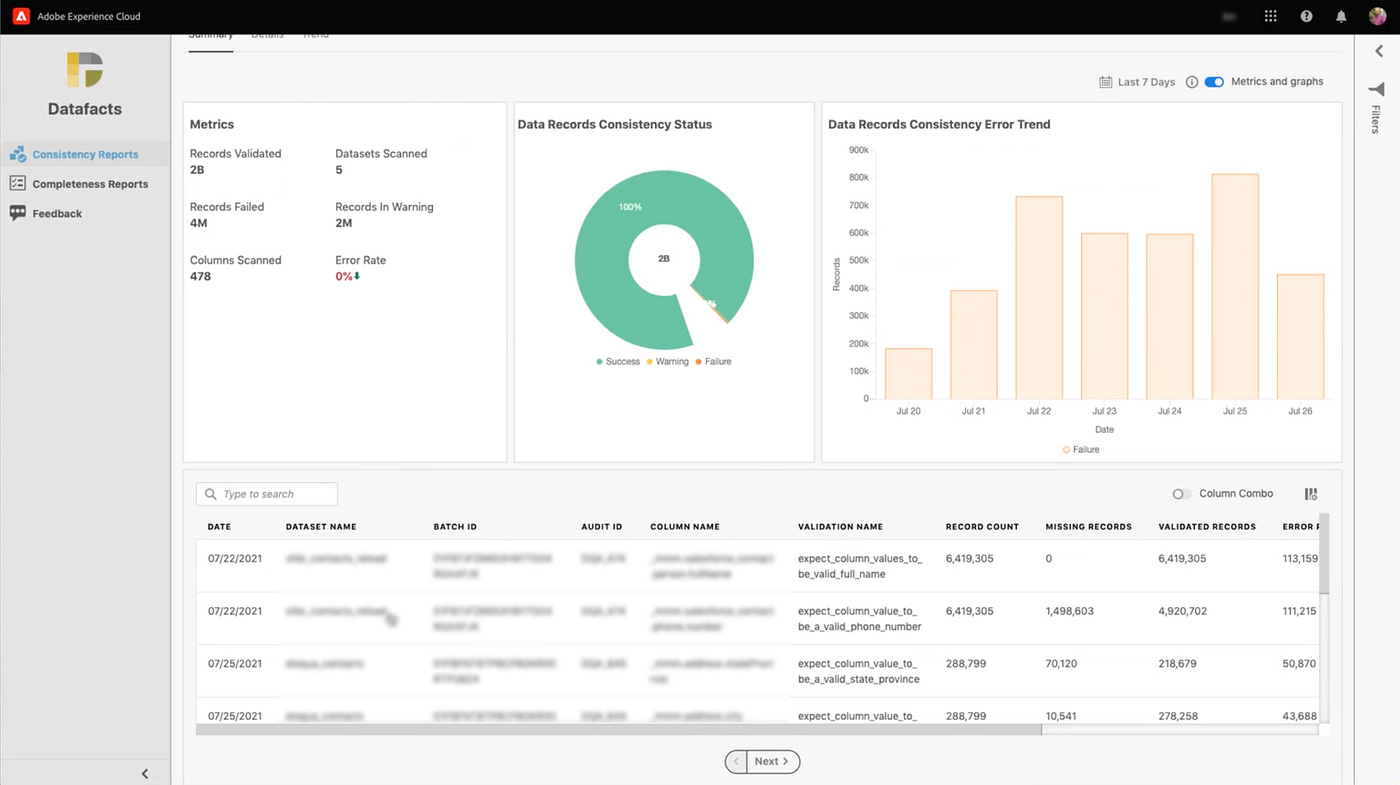The width and height of the screenshot is (1400, 785).
Task: Click the Completeness Reports checklist icon
Action: [17, 184]
